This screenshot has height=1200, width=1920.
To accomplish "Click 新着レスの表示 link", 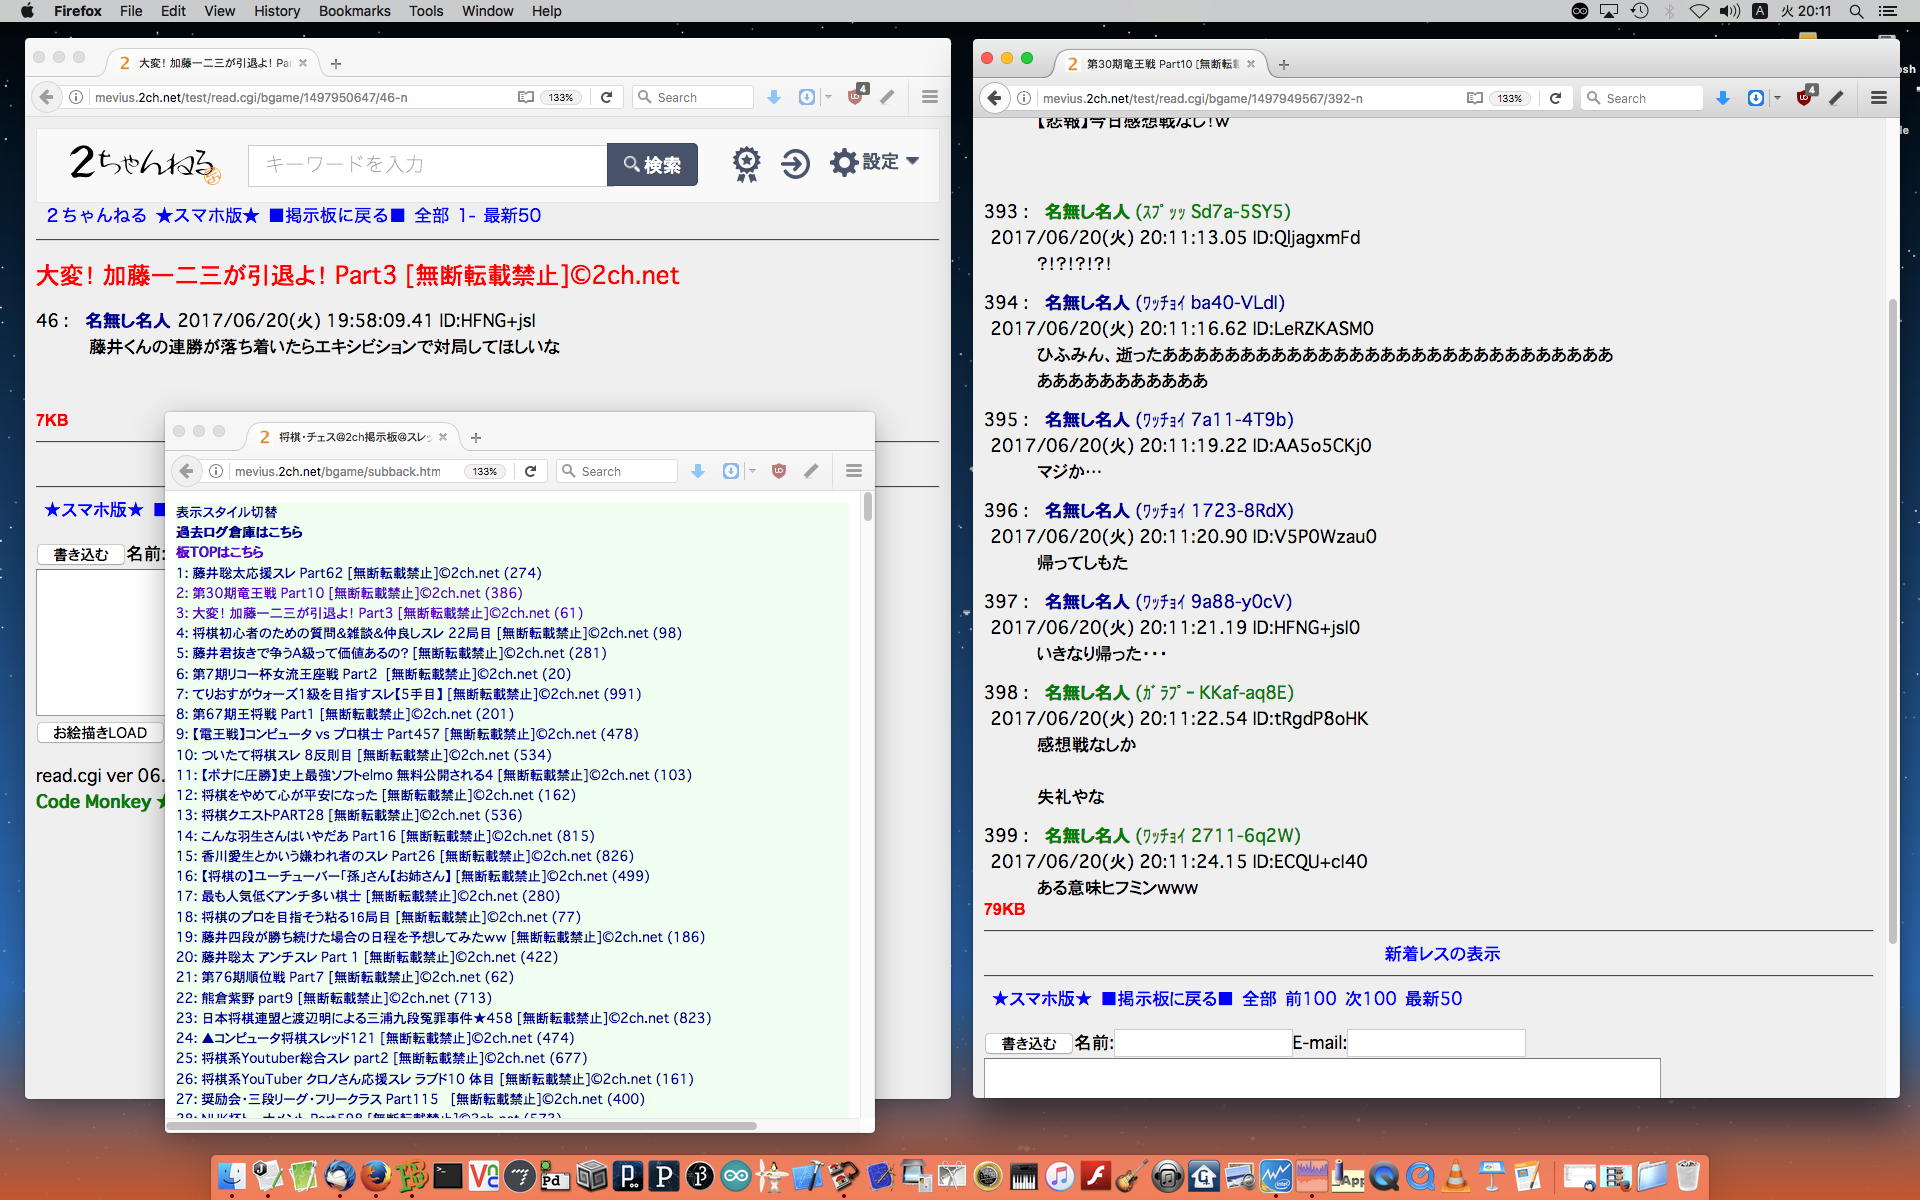I will coord(1441,954).
